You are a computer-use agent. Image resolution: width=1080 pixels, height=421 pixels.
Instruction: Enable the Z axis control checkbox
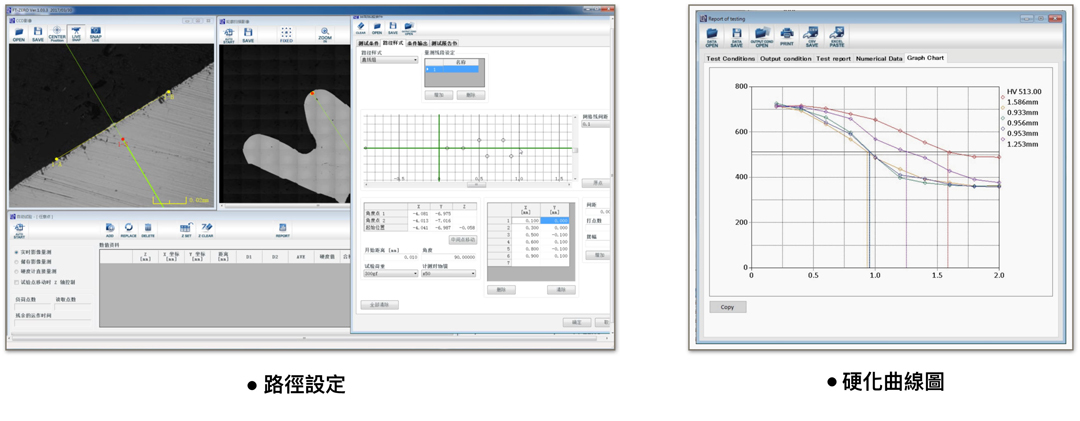tap(17, 281)
